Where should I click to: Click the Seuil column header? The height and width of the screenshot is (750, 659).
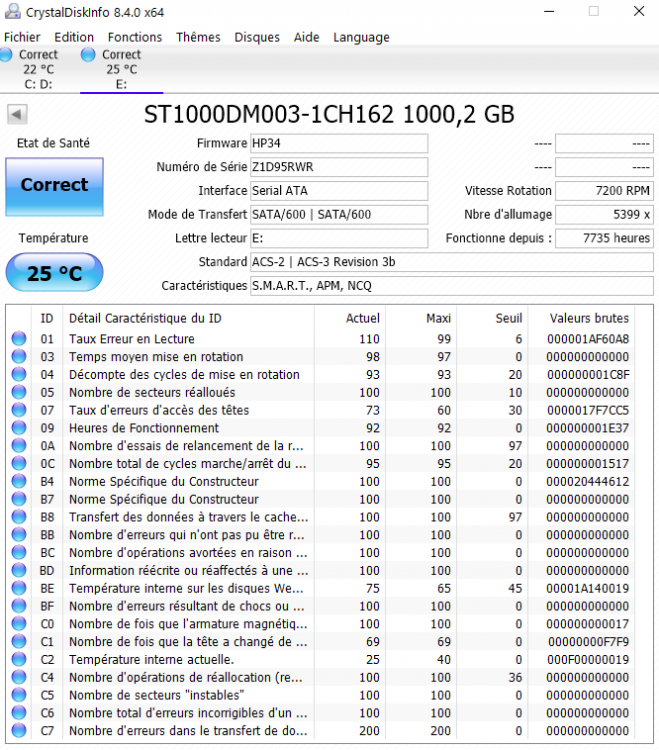pos(509,318)
